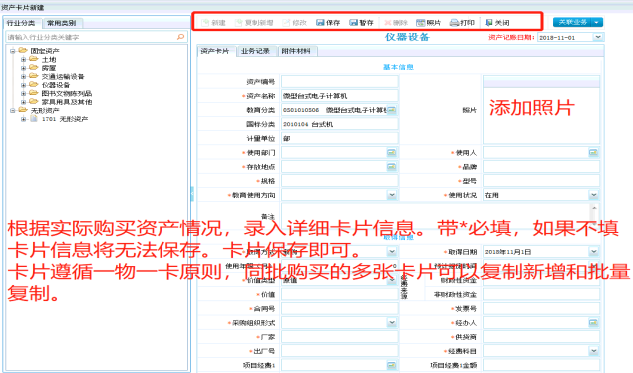633x373 pixels.
Task: Click the 修改 toolbar icon
Action: pyautogui.click(x=286, y=23)
